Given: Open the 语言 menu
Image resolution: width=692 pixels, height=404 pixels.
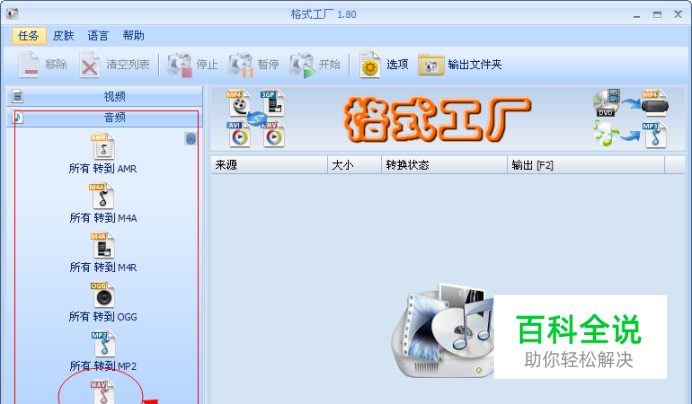Looking at the screenshot, I should point(98,36).
